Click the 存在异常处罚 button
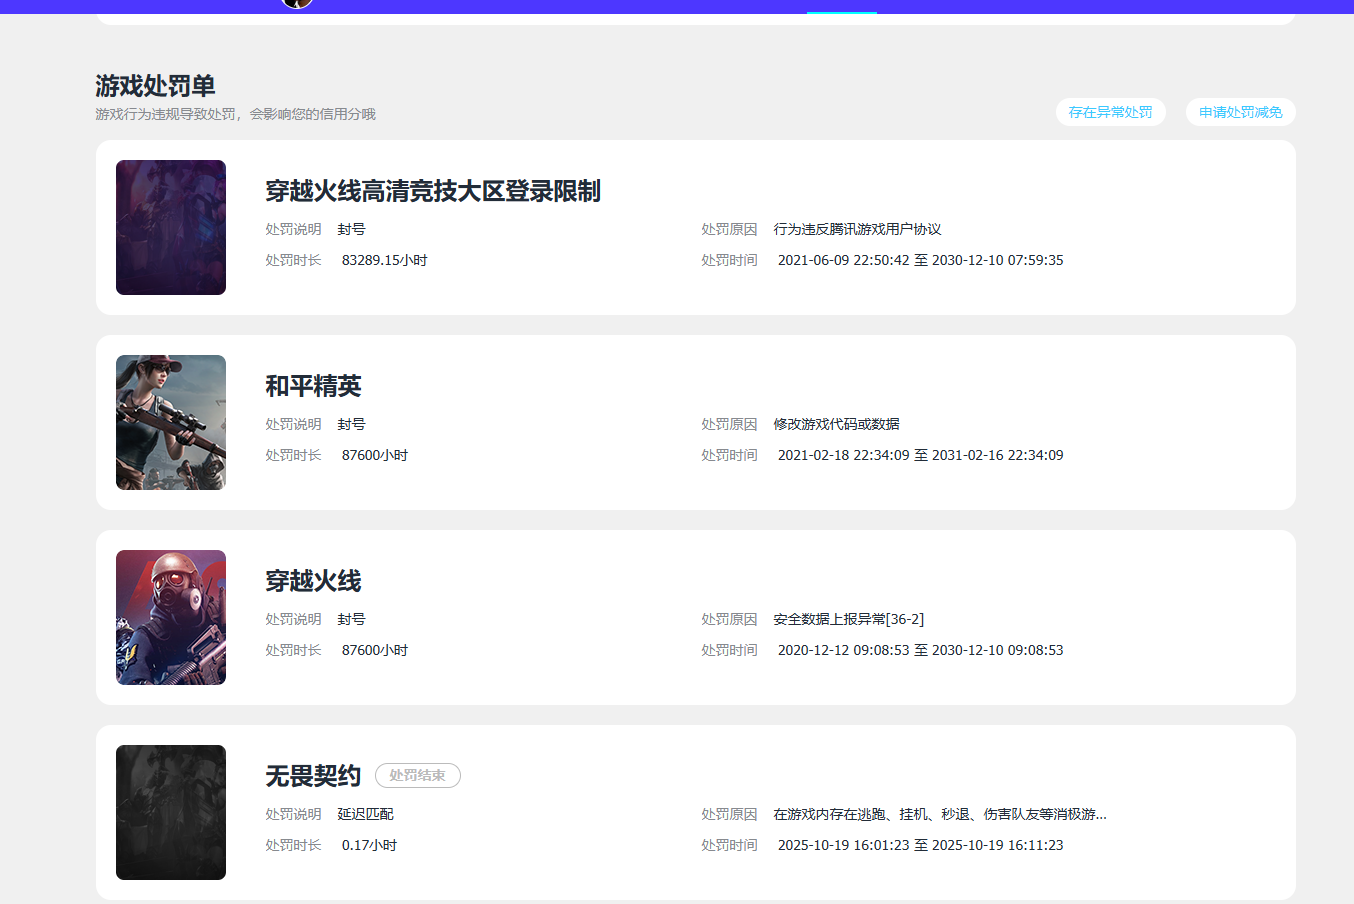Viewport: 1354px width, 904px height. tap(1110, 112)
